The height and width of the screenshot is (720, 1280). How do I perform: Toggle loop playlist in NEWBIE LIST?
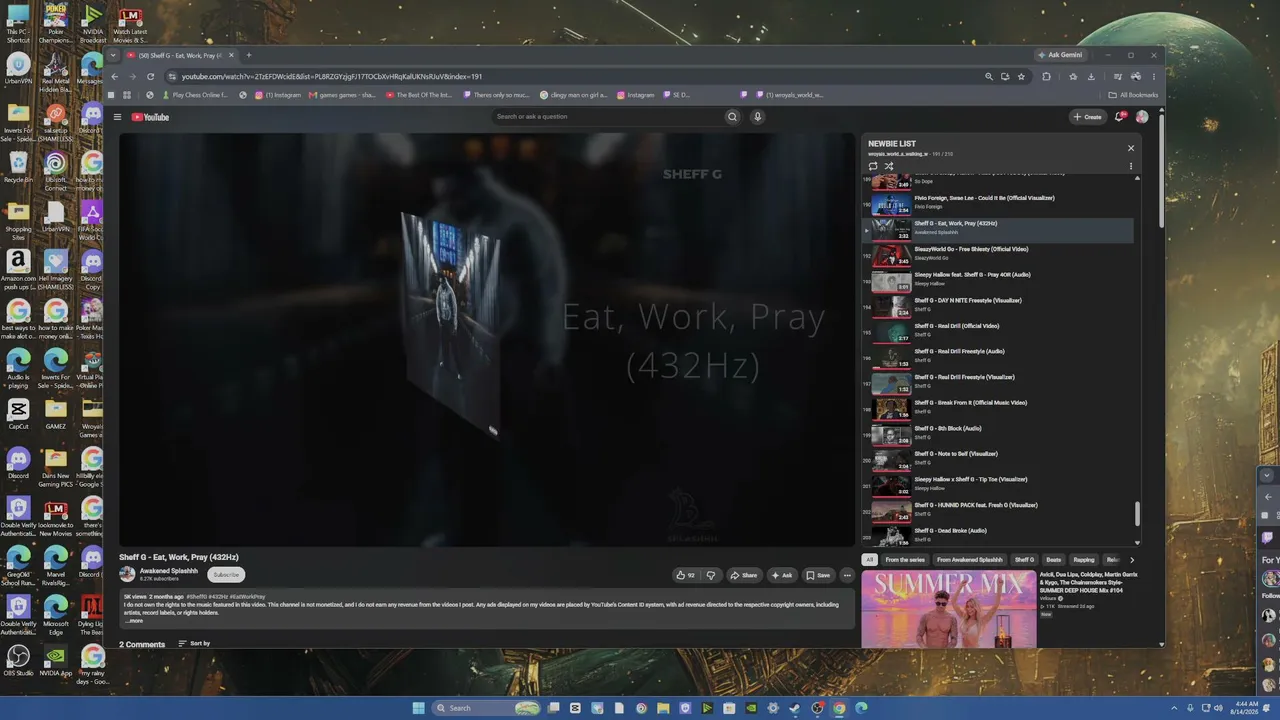[873, 166]
